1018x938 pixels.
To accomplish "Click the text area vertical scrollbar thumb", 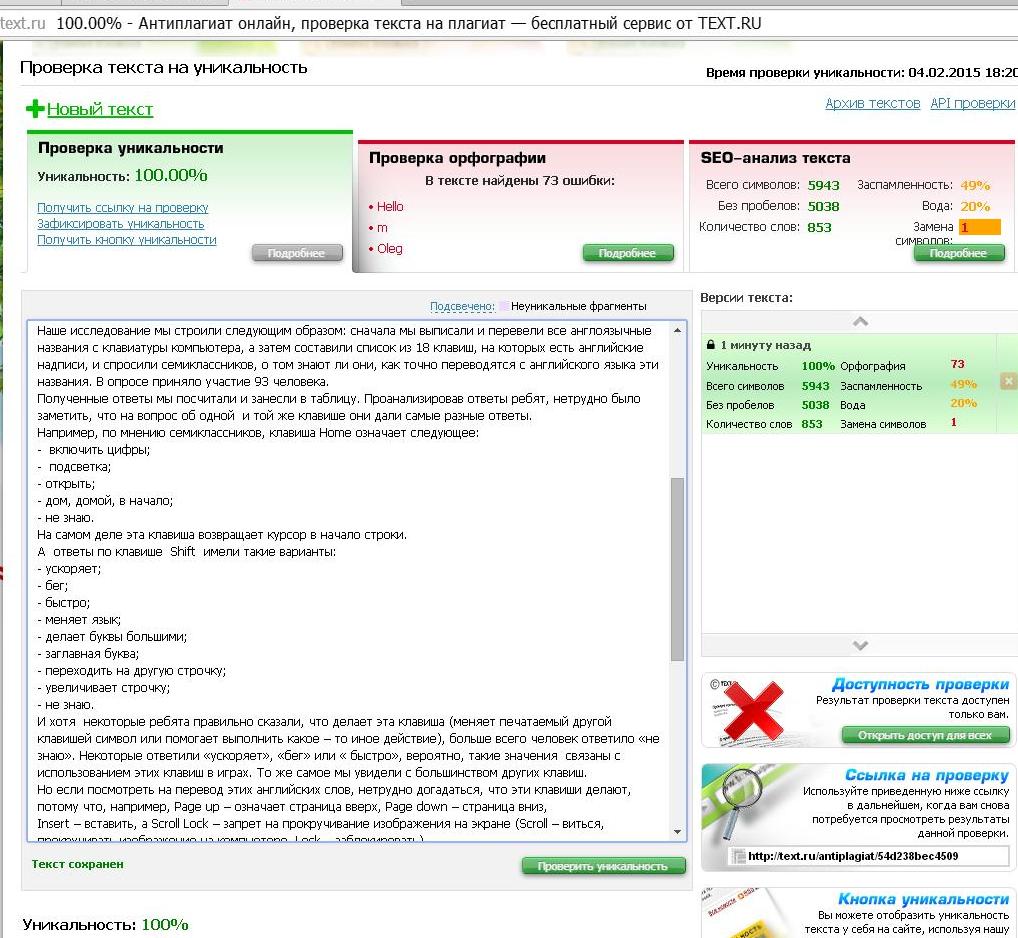I will [x=677, y=569].
